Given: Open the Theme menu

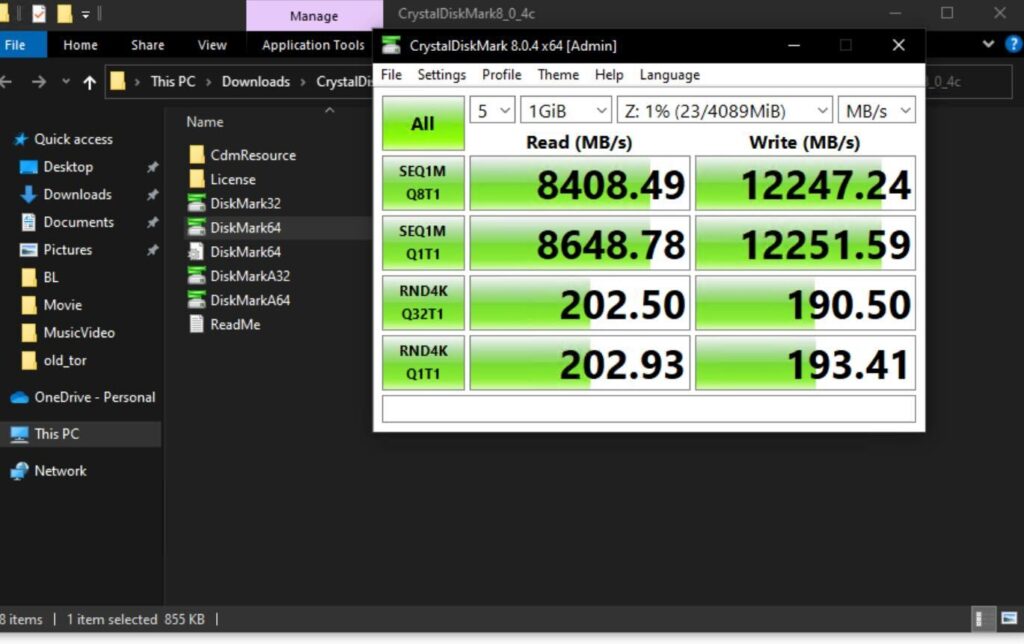Looking at the screenshot, I should [x=558, y=75].
